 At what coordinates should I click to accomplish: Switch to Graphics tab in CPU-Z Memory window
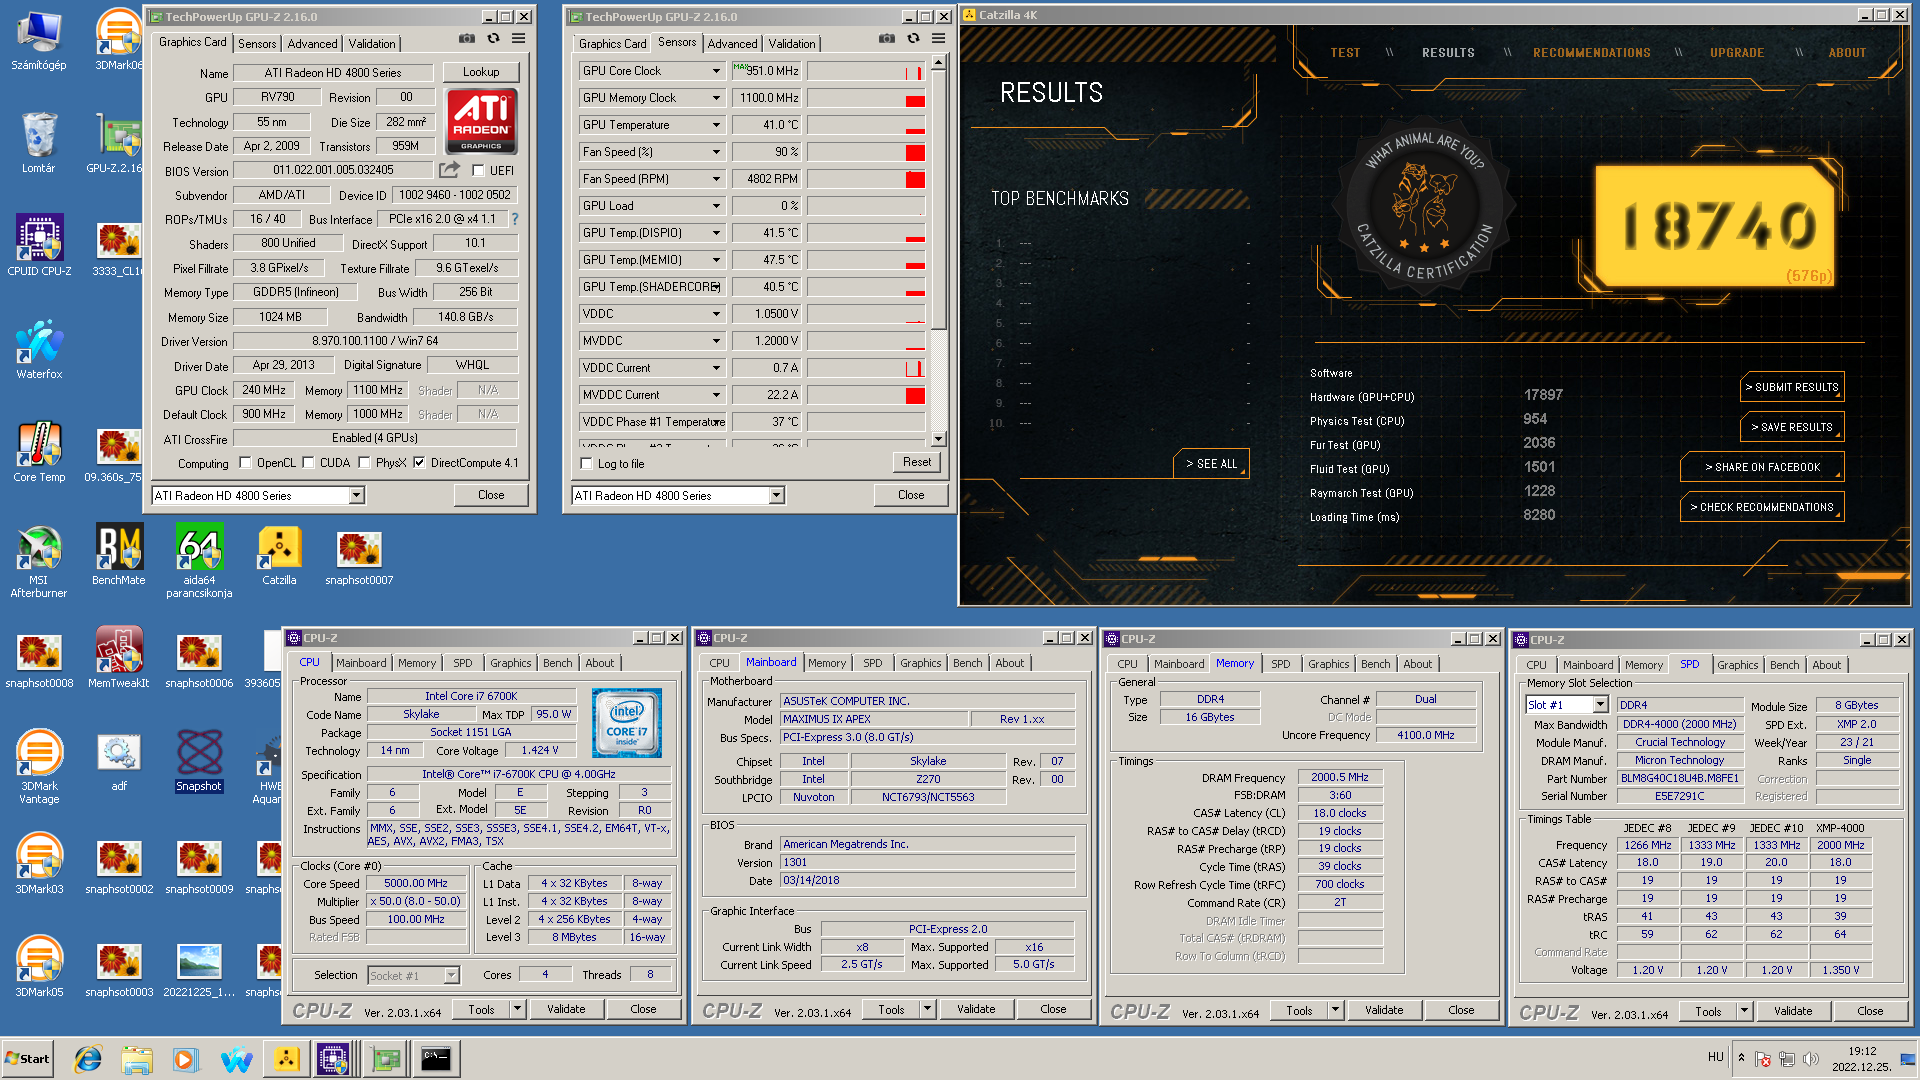click(x=1328, y=664)
